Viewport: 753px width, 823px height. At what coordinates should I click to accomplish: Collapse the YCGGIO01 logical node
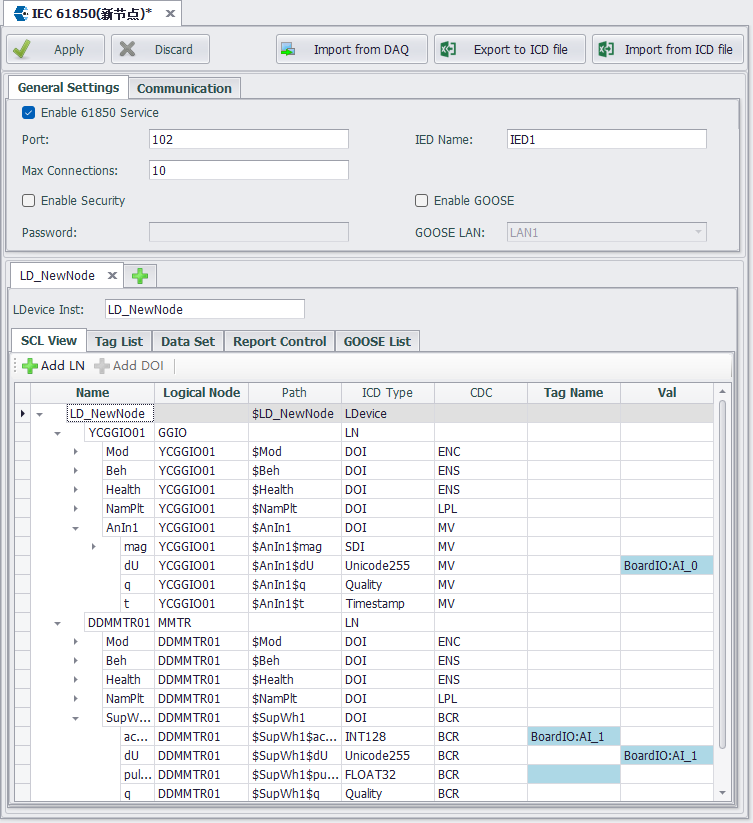[58, 433]
